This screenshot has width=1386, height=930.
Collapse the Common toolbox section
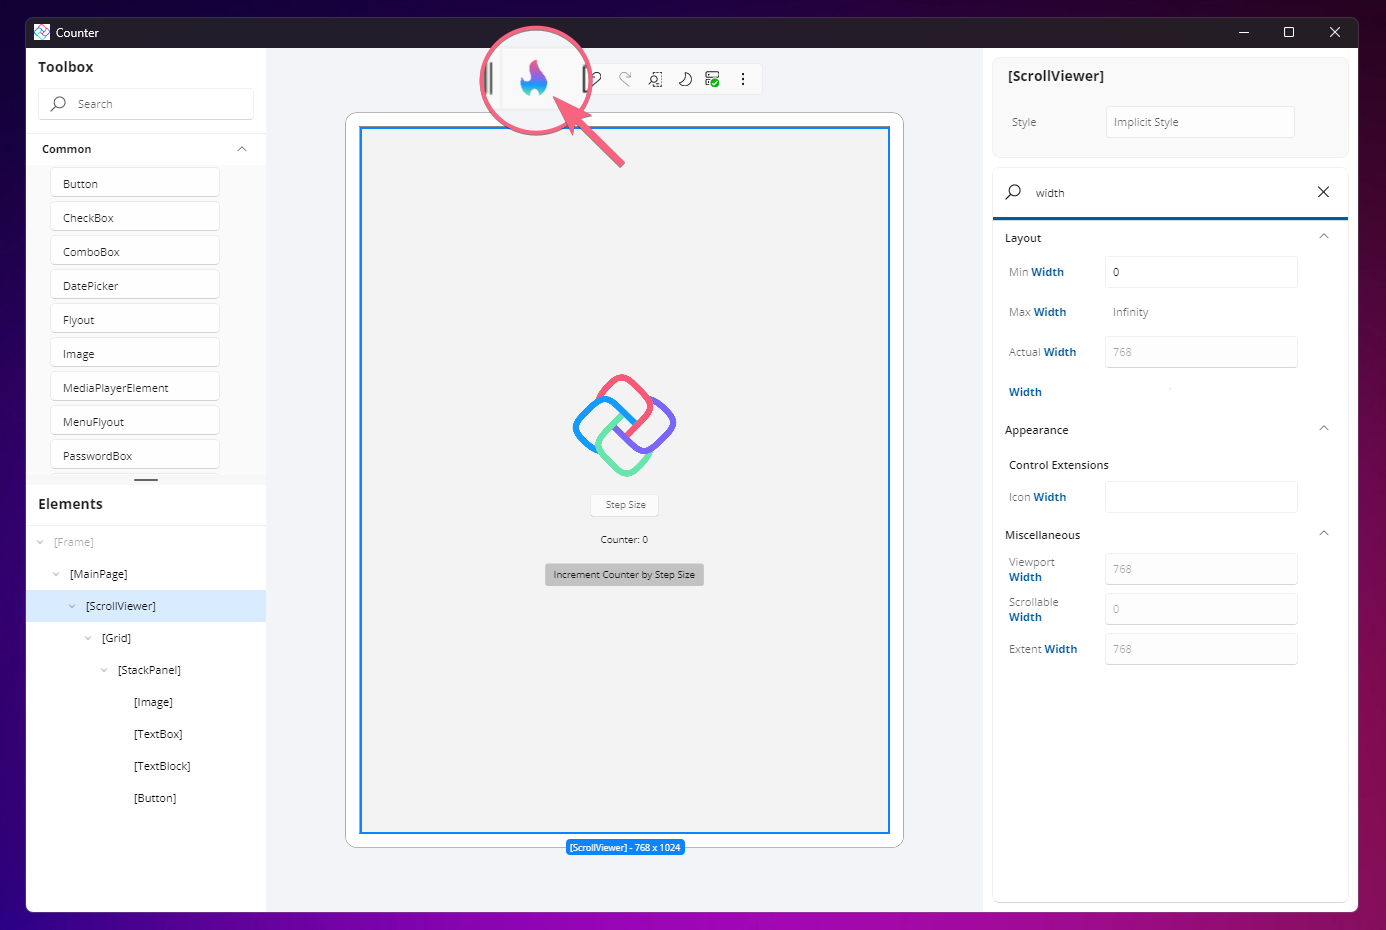tap(242, 149)
